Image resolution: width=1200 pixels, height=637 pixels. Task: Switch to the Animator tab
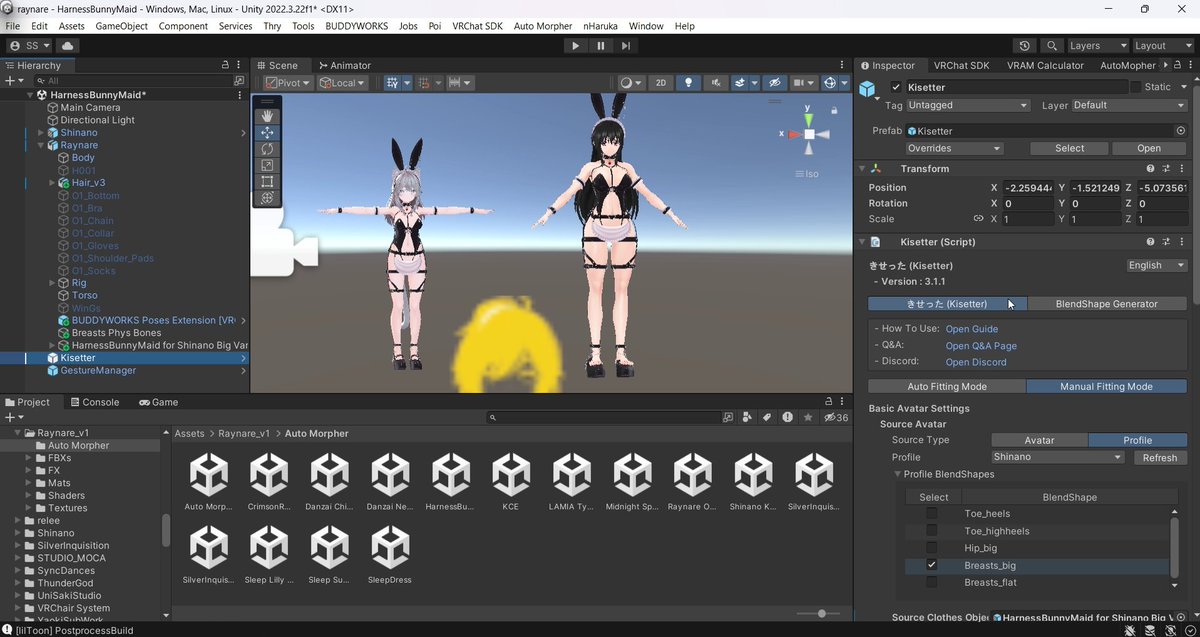343,65
